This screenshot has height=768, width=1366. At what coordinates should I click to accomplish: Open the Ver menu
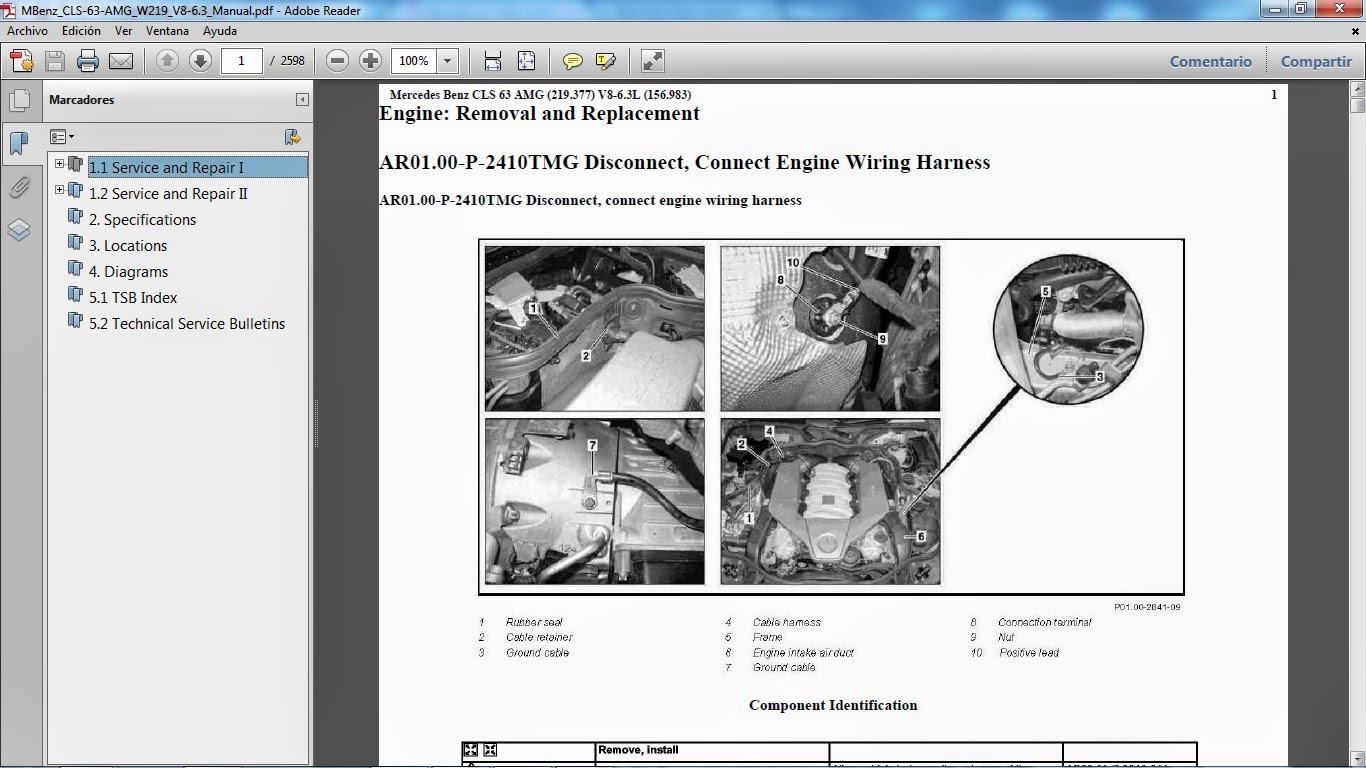pyautogui.click(x=124, y=31)
